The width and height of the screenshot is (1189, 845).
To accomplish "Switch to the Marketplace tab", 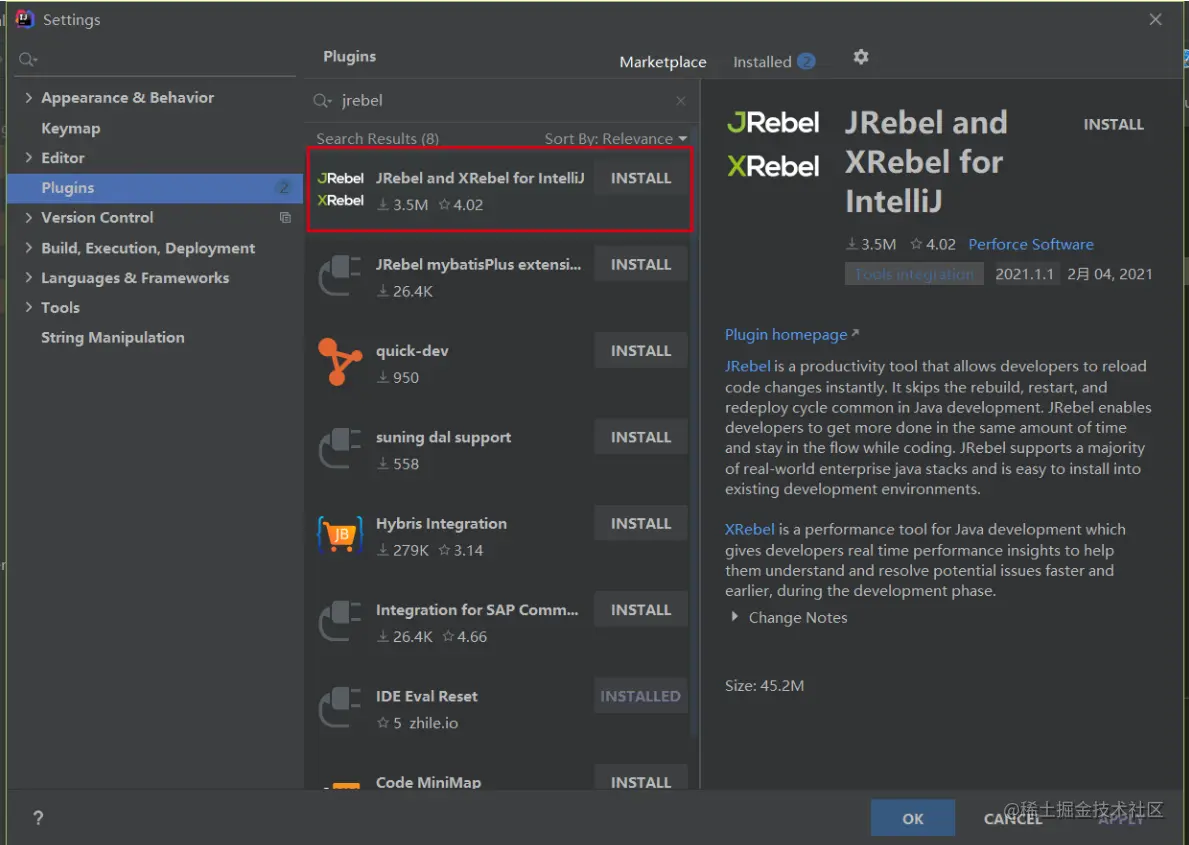I will (x=663, y=62).
